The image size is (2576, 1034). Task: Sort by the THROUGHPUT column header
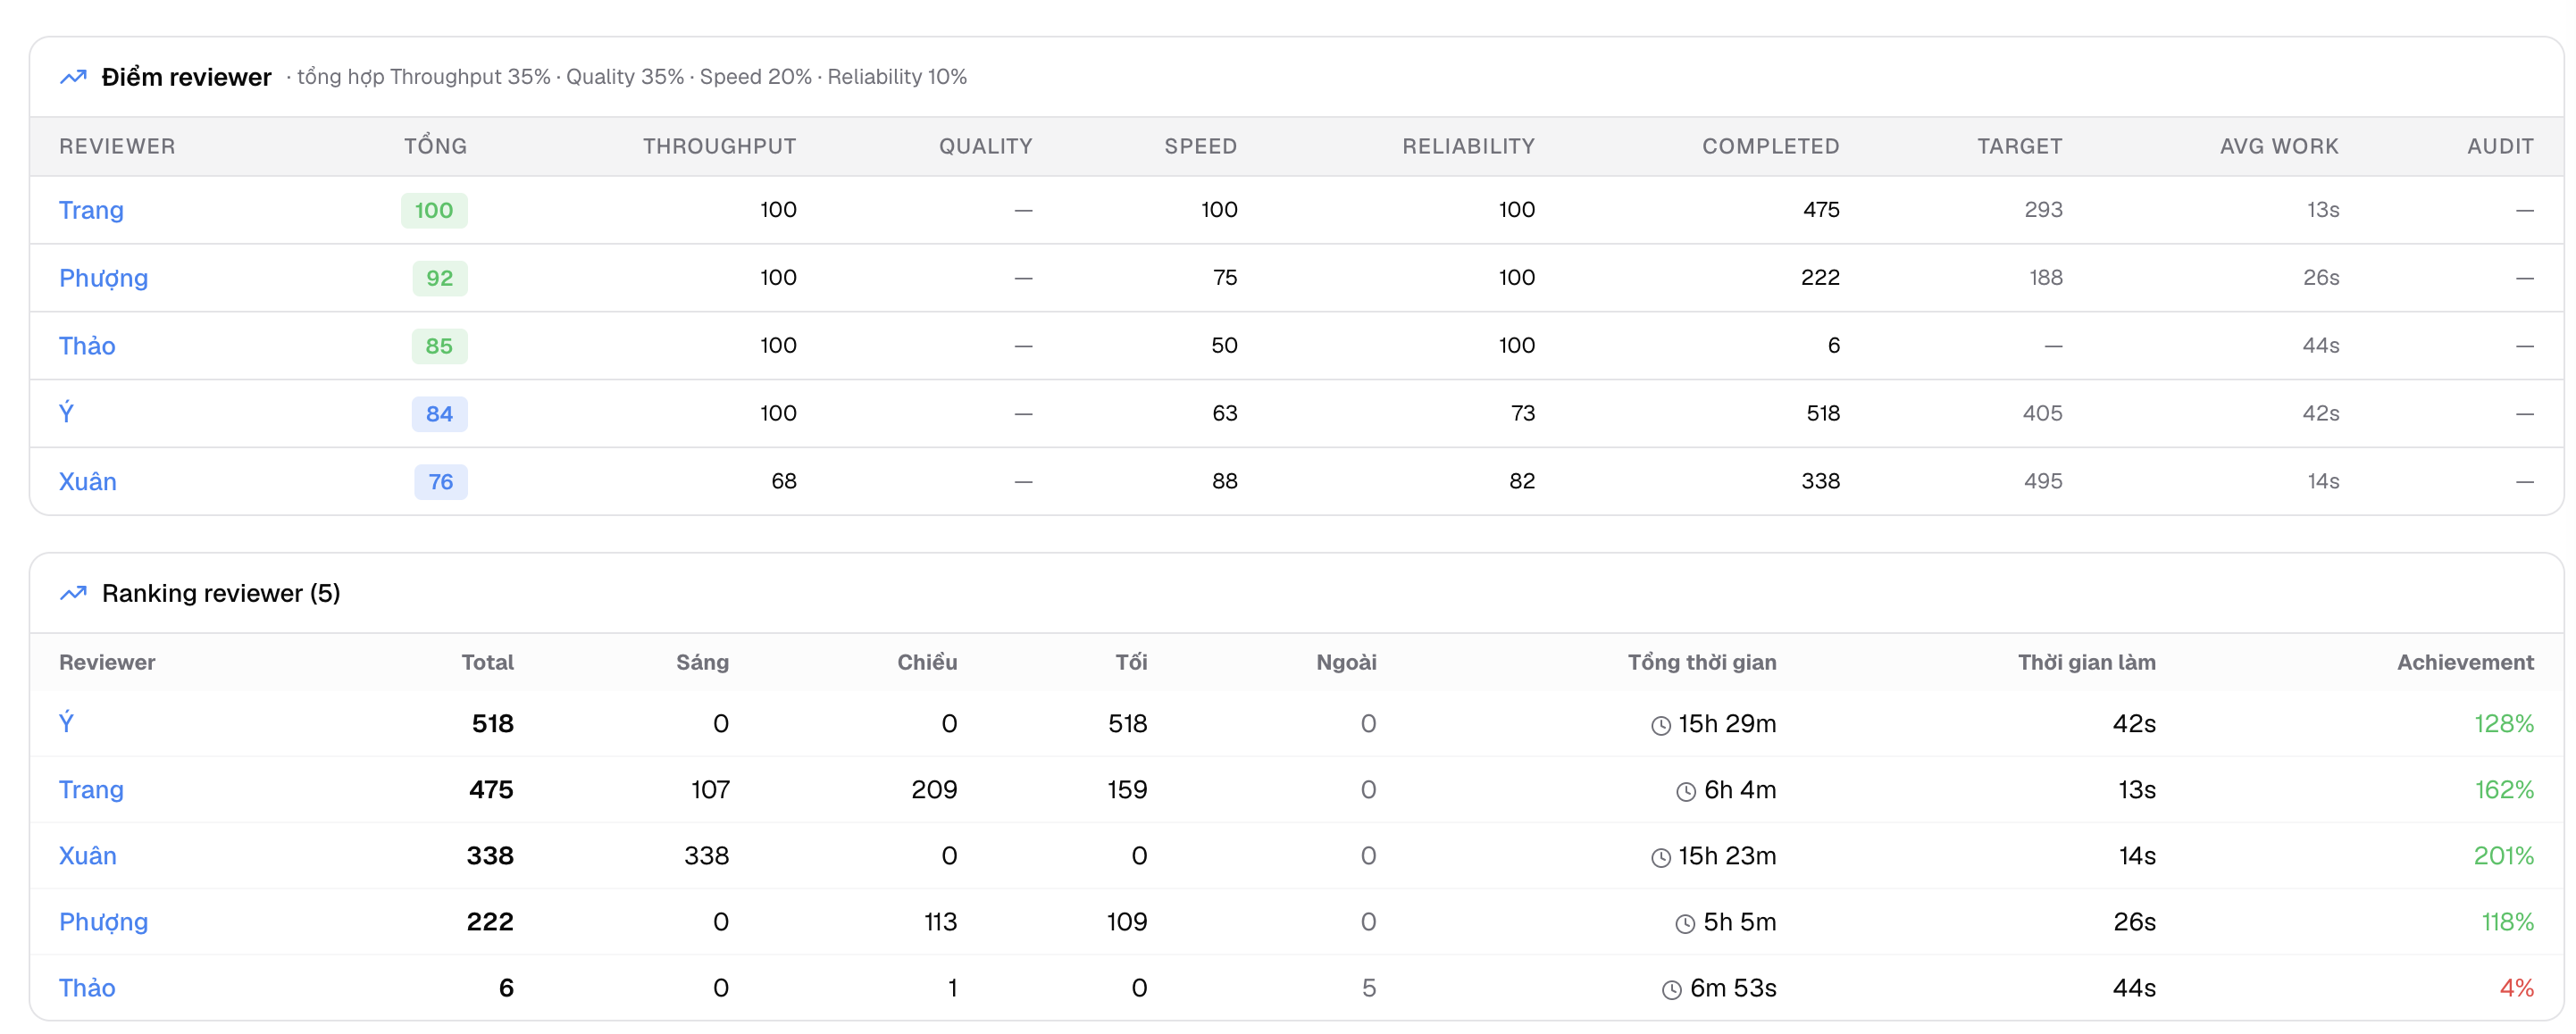[x=719, y=146]
